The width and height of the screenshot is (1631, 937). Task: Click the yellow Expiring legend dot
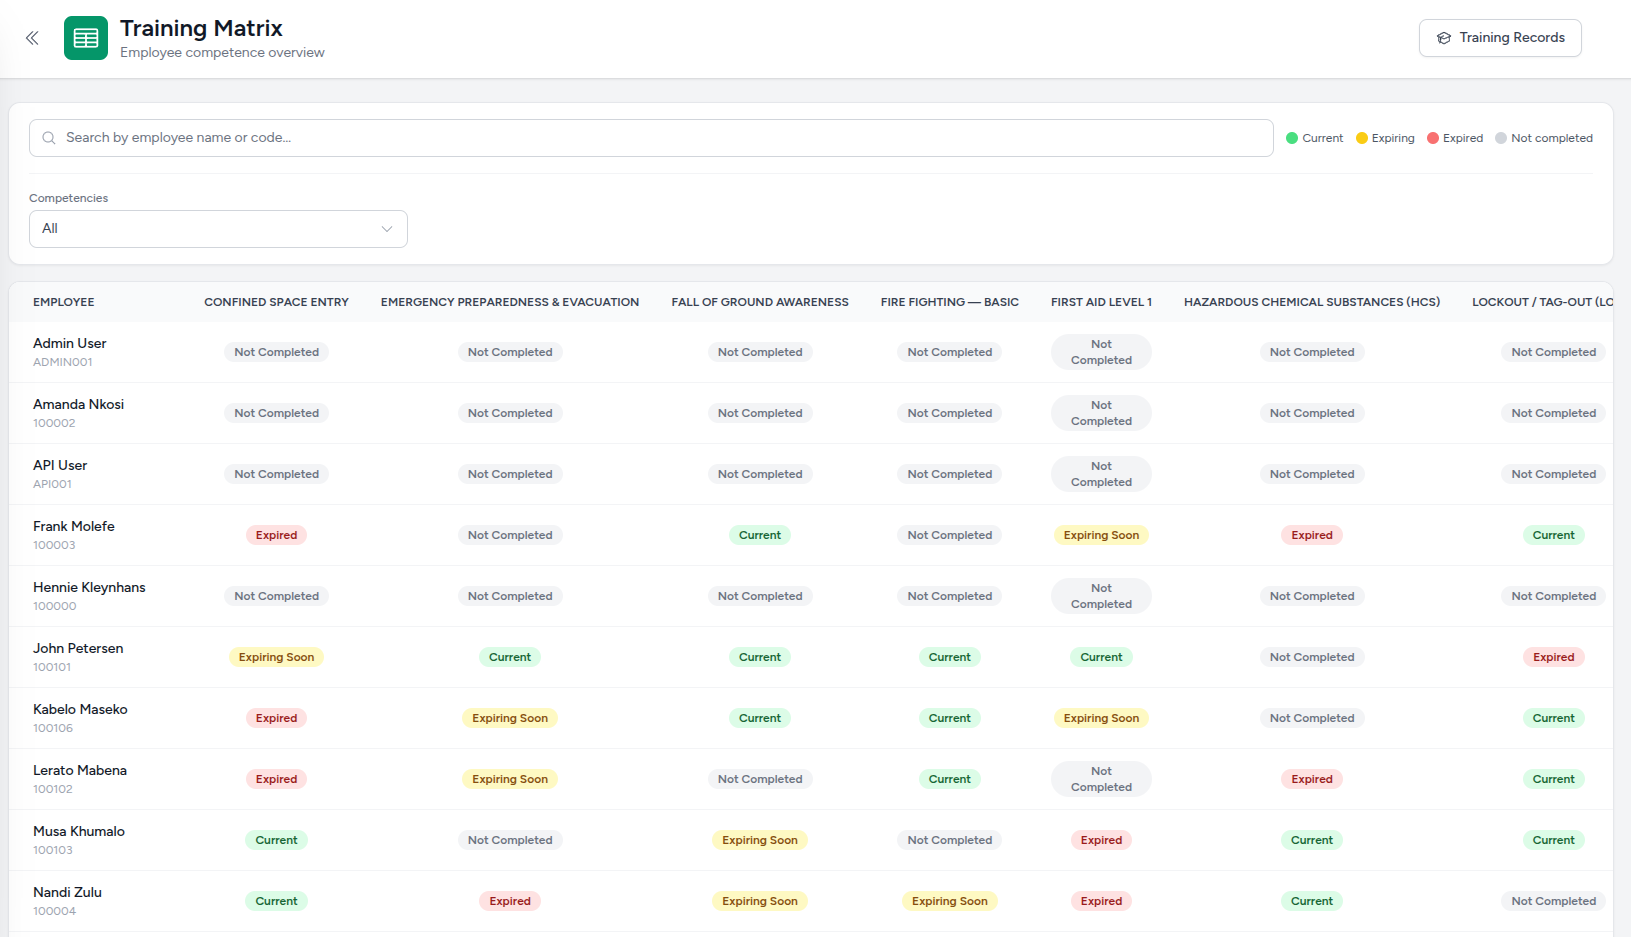point(1362,138)
